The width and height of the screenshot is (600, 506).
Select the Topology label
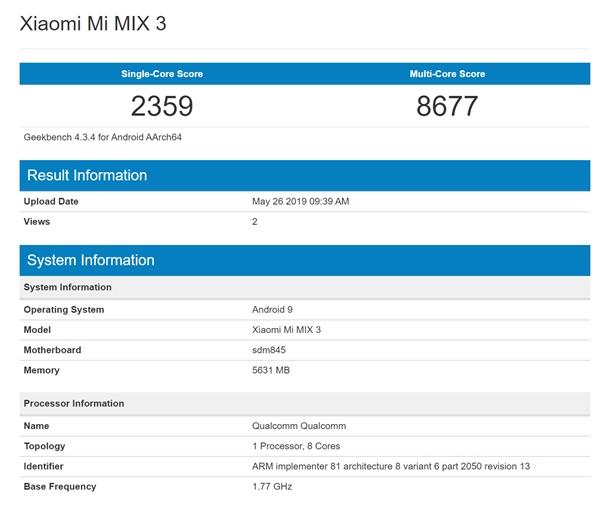tap(44, 446)
